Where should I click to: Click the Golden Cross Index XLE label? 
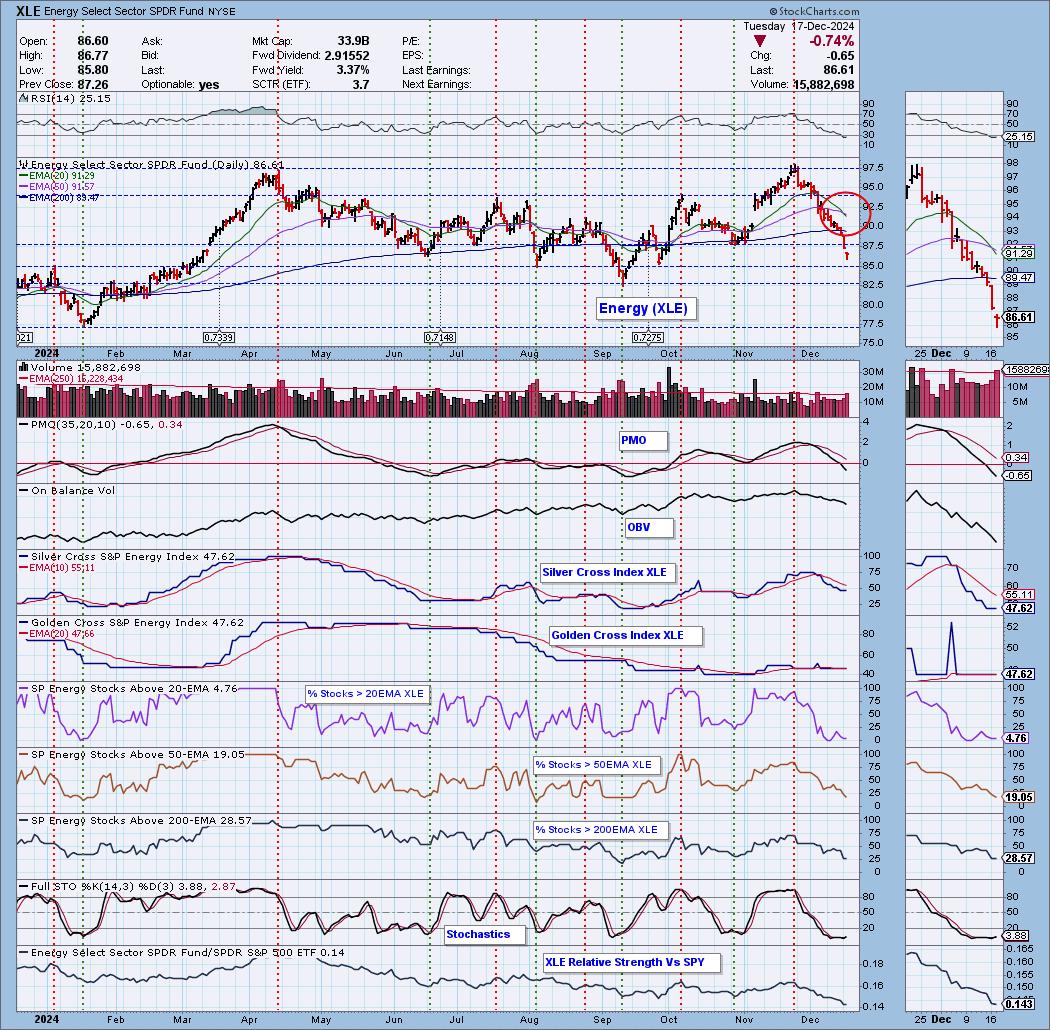point(625,636)
